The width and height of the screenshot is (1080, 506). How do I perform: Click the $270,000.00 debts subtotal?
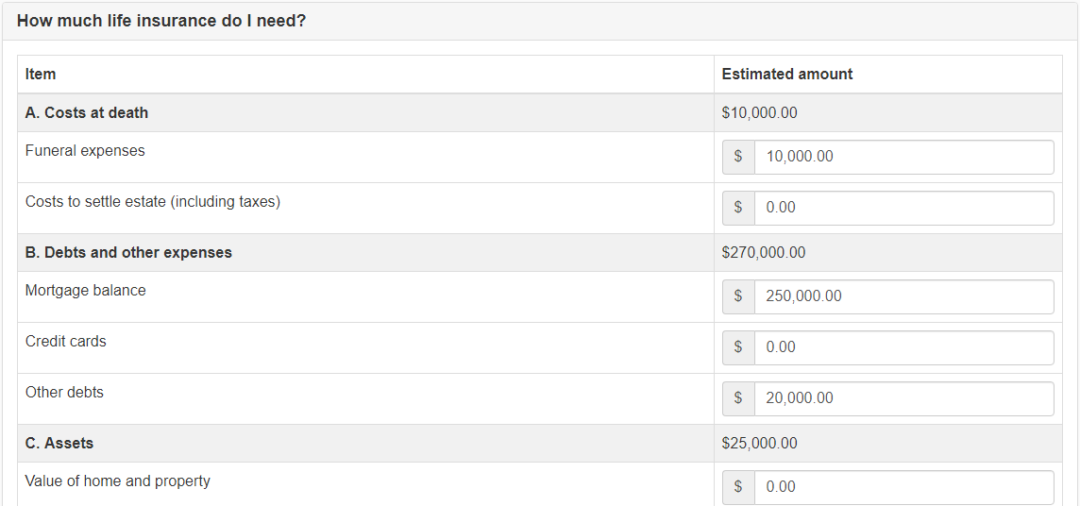(763, 253)
